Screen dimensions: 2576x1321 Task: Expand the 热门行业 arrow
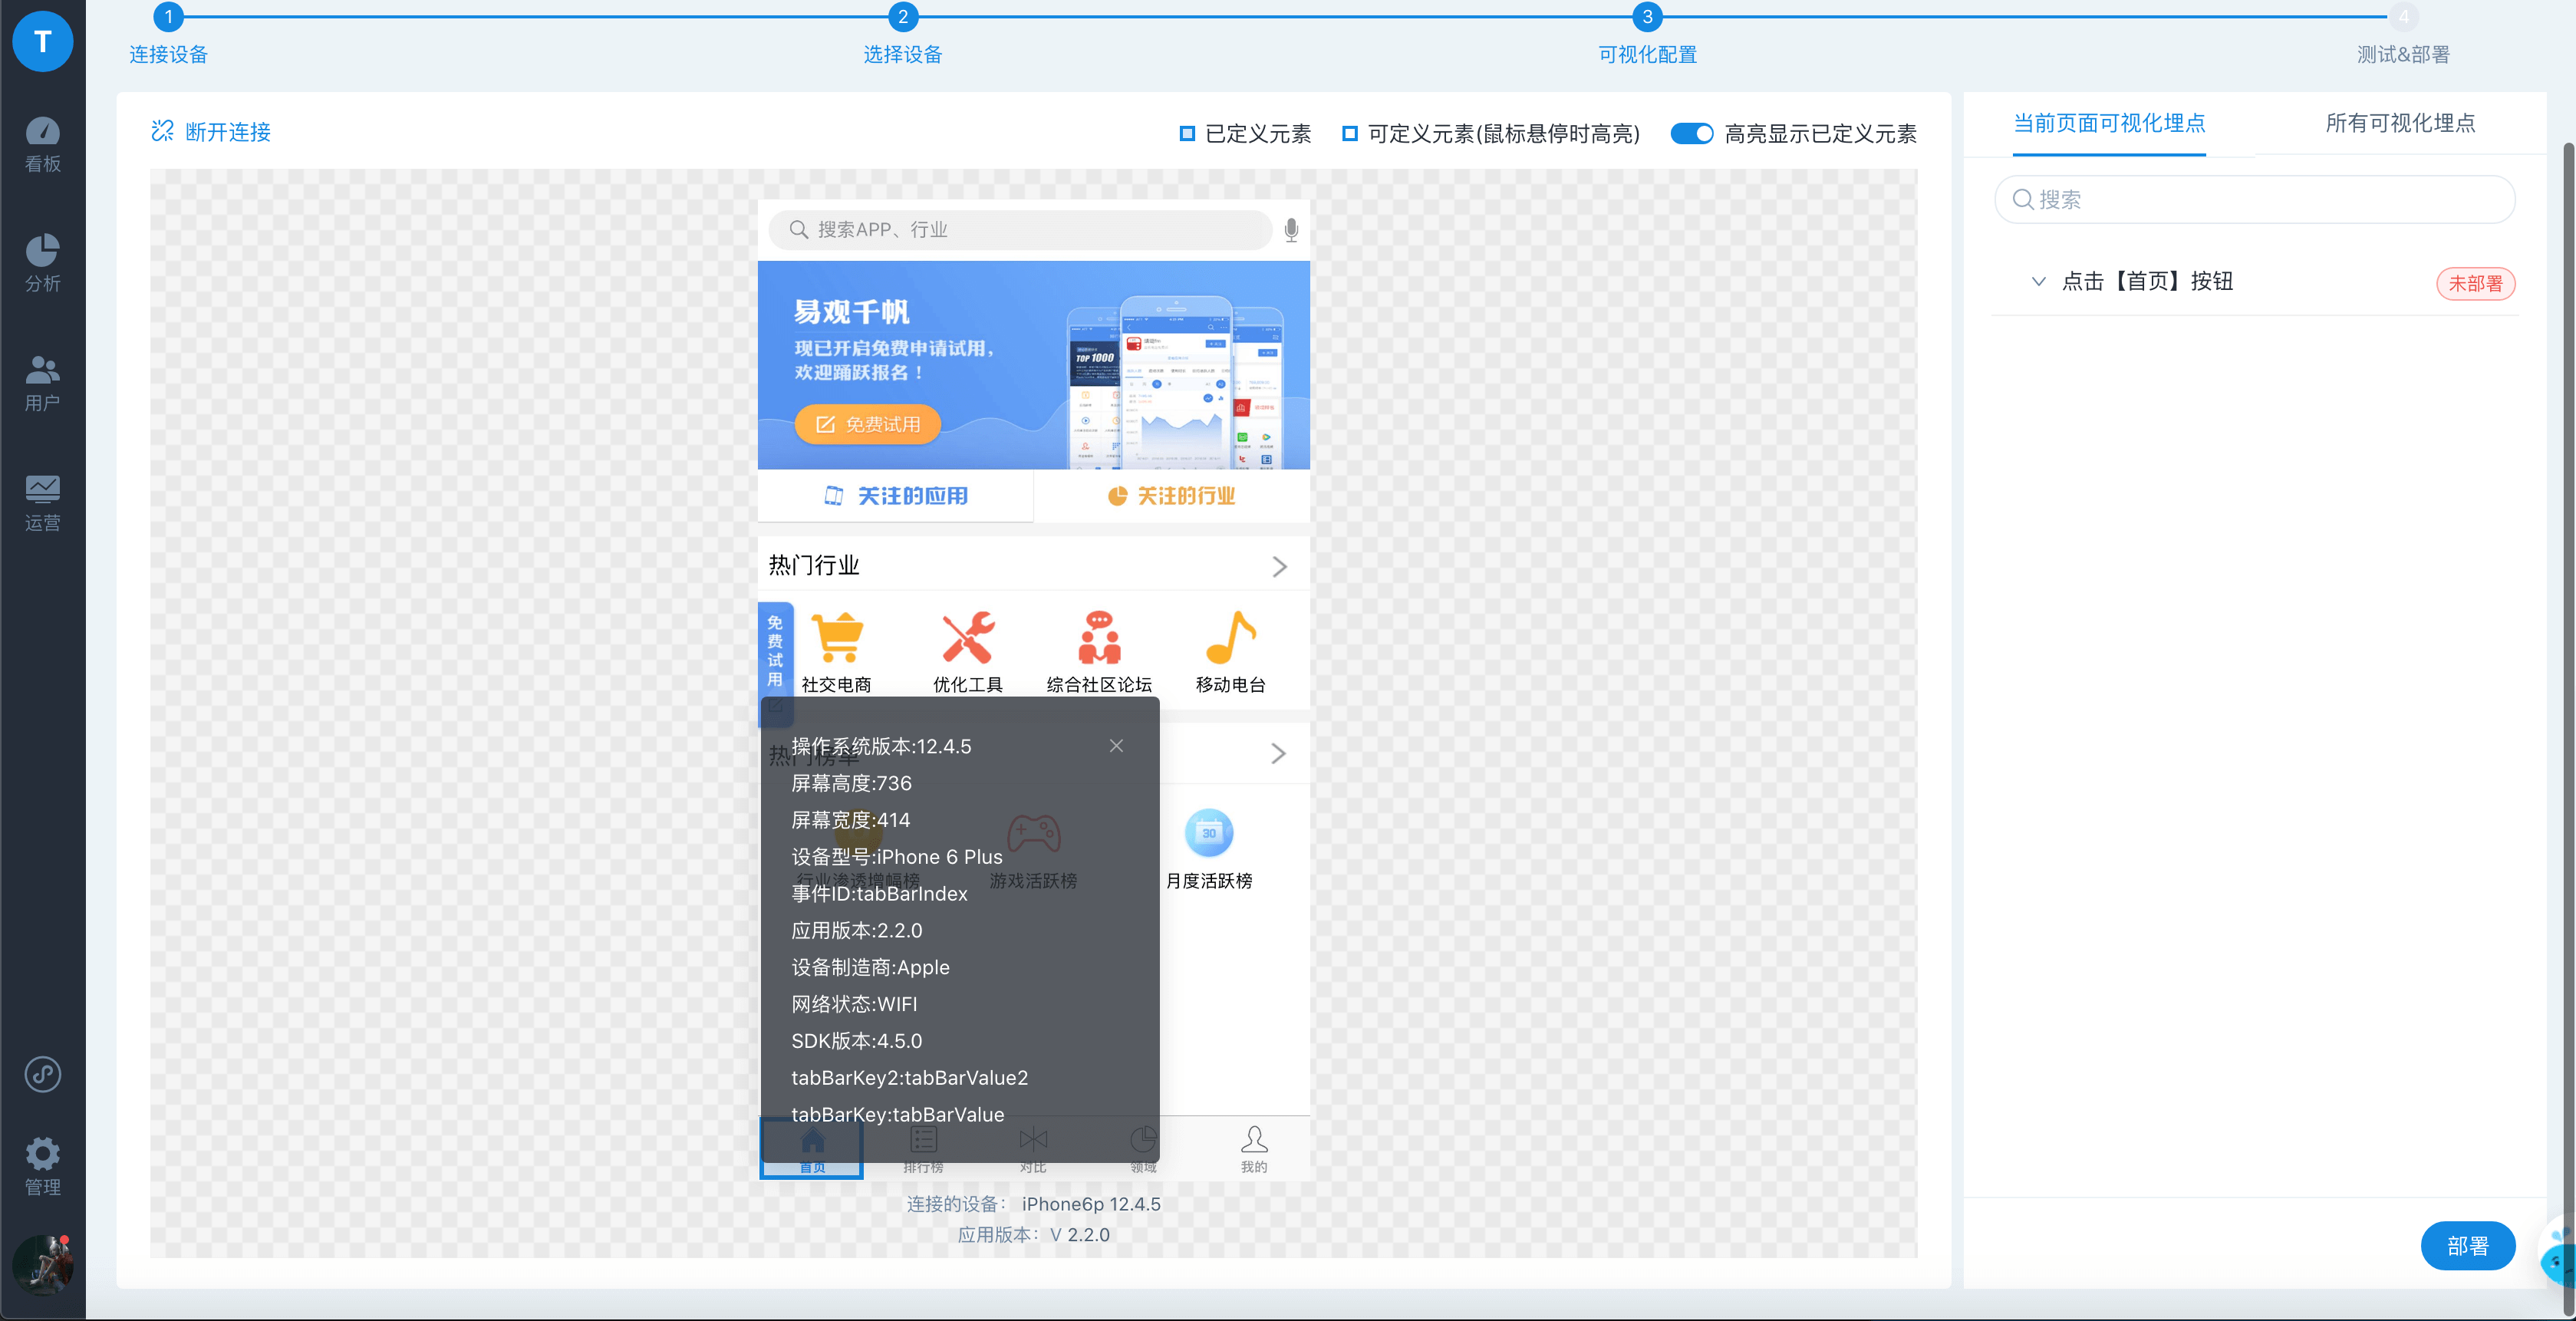pyautogui.click(x=1279, y=567)
